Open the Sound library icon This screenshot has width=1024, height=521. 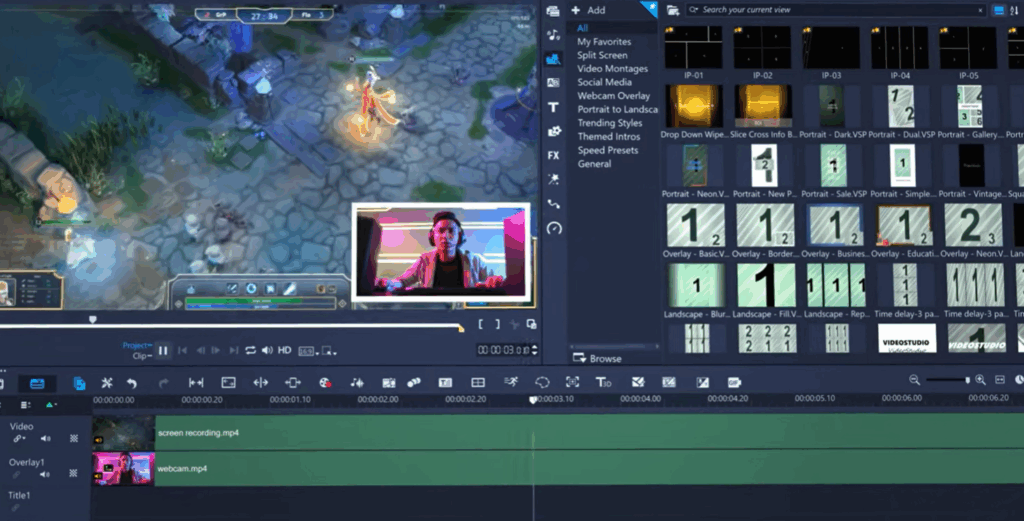coord(553,35)
